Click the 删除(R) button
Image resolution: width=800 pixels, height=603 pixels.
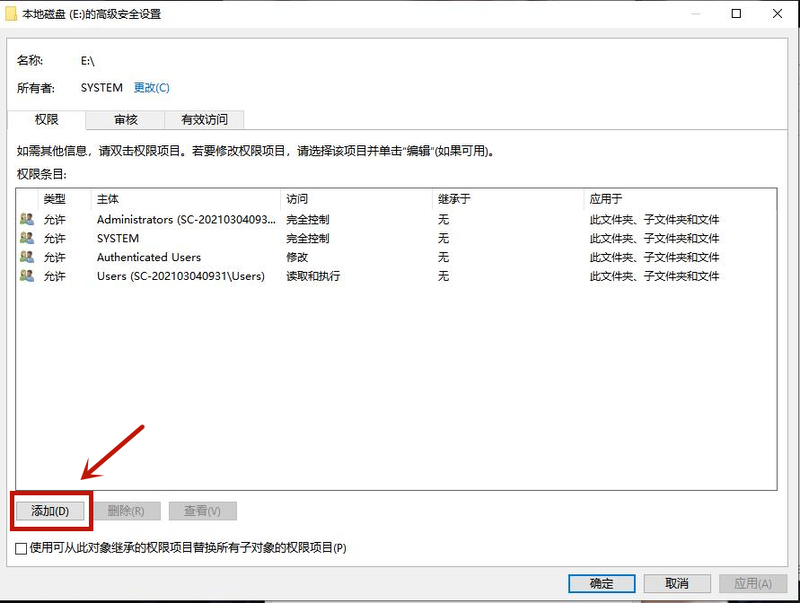[128, 511]
